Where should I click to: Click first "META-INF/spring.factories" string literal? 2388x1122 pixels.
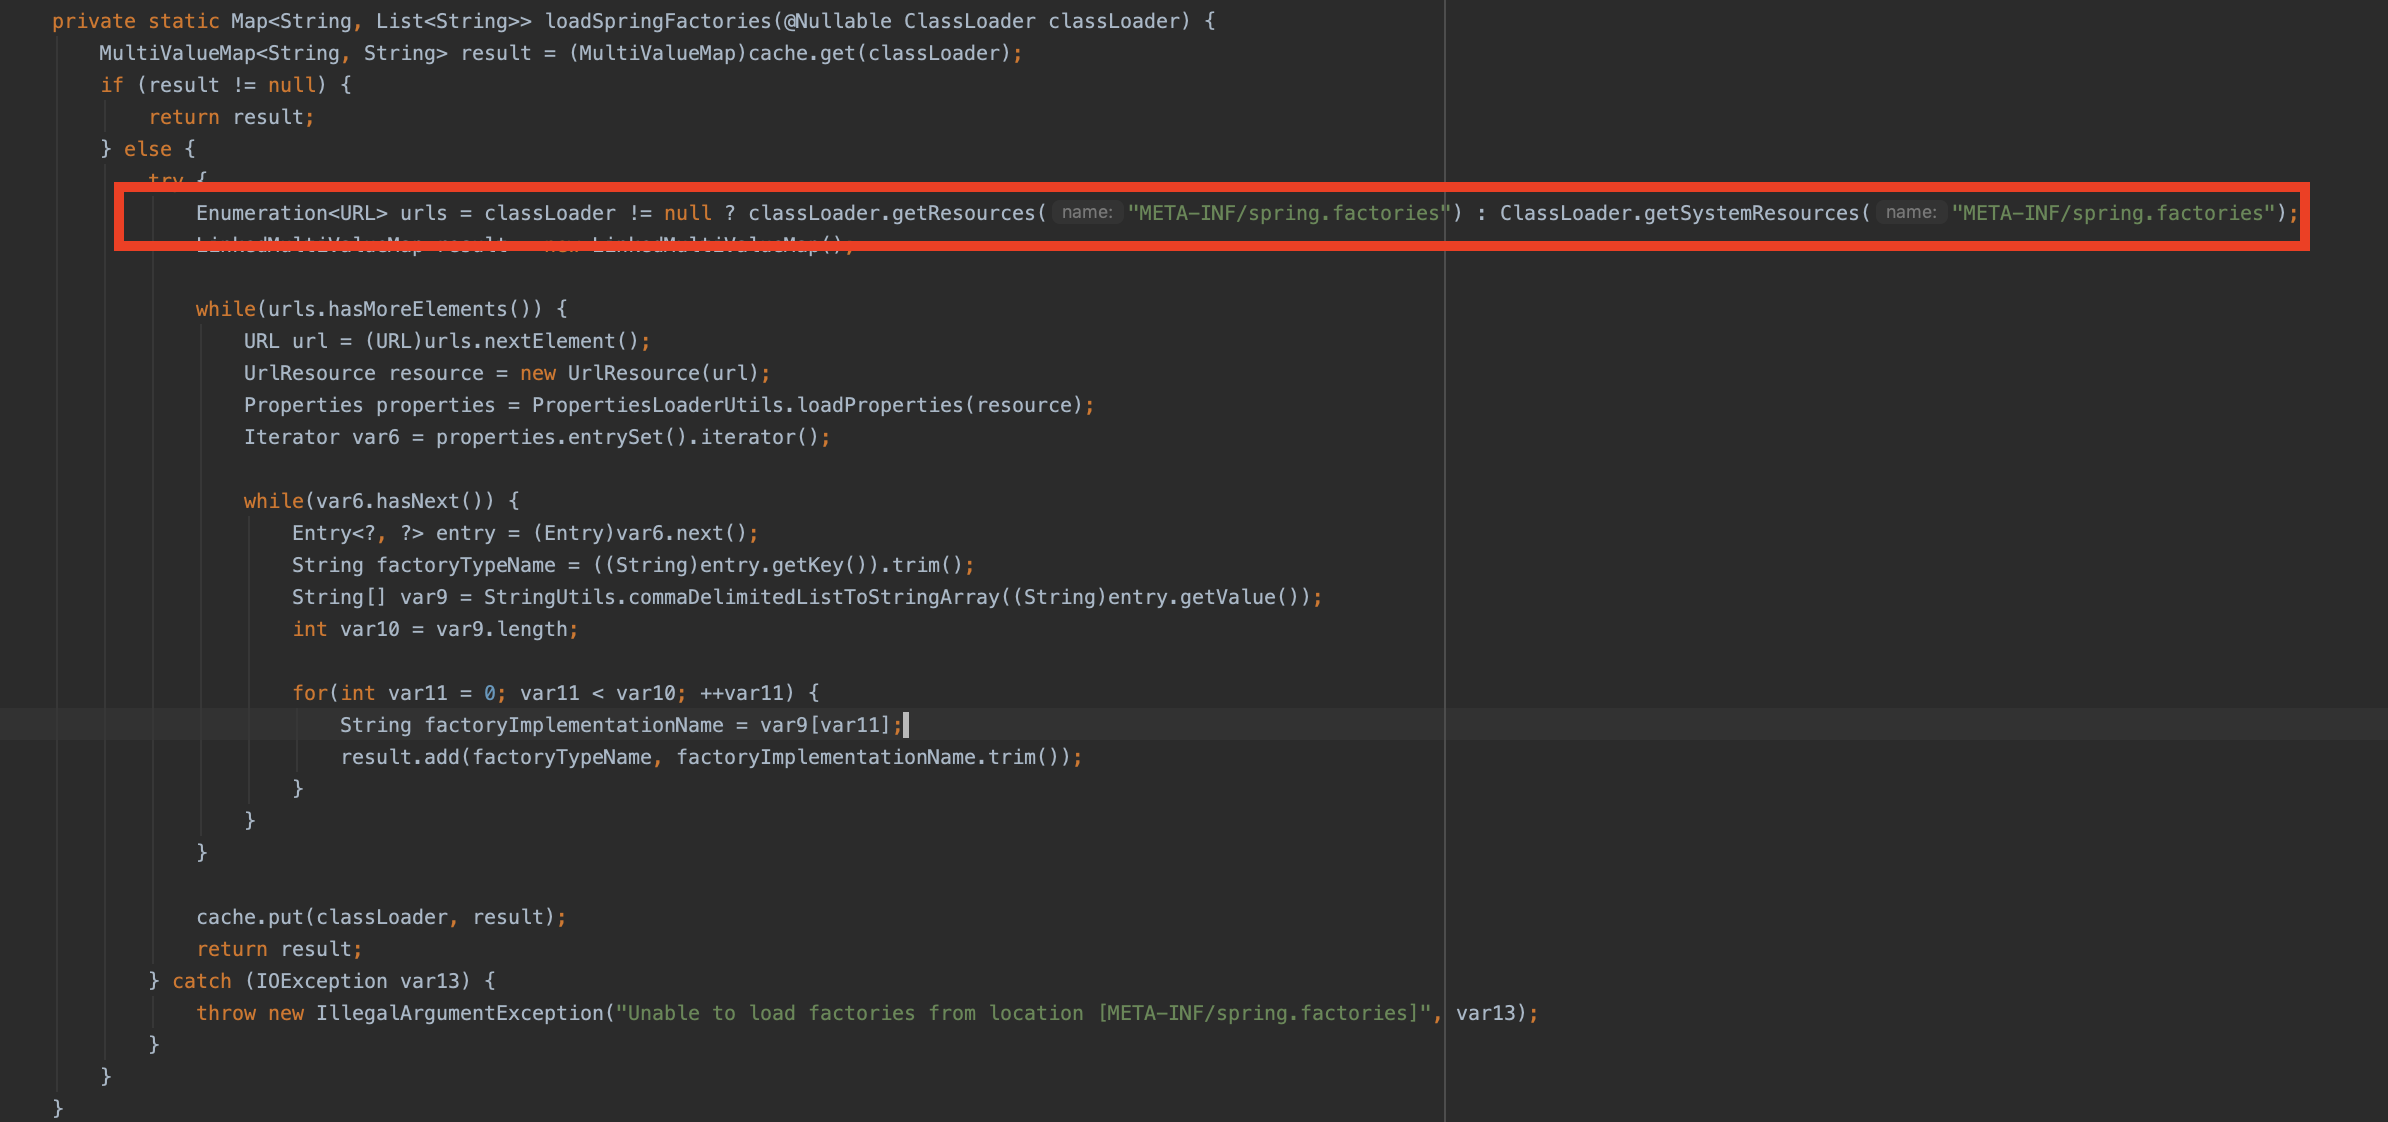point(1289,213)
